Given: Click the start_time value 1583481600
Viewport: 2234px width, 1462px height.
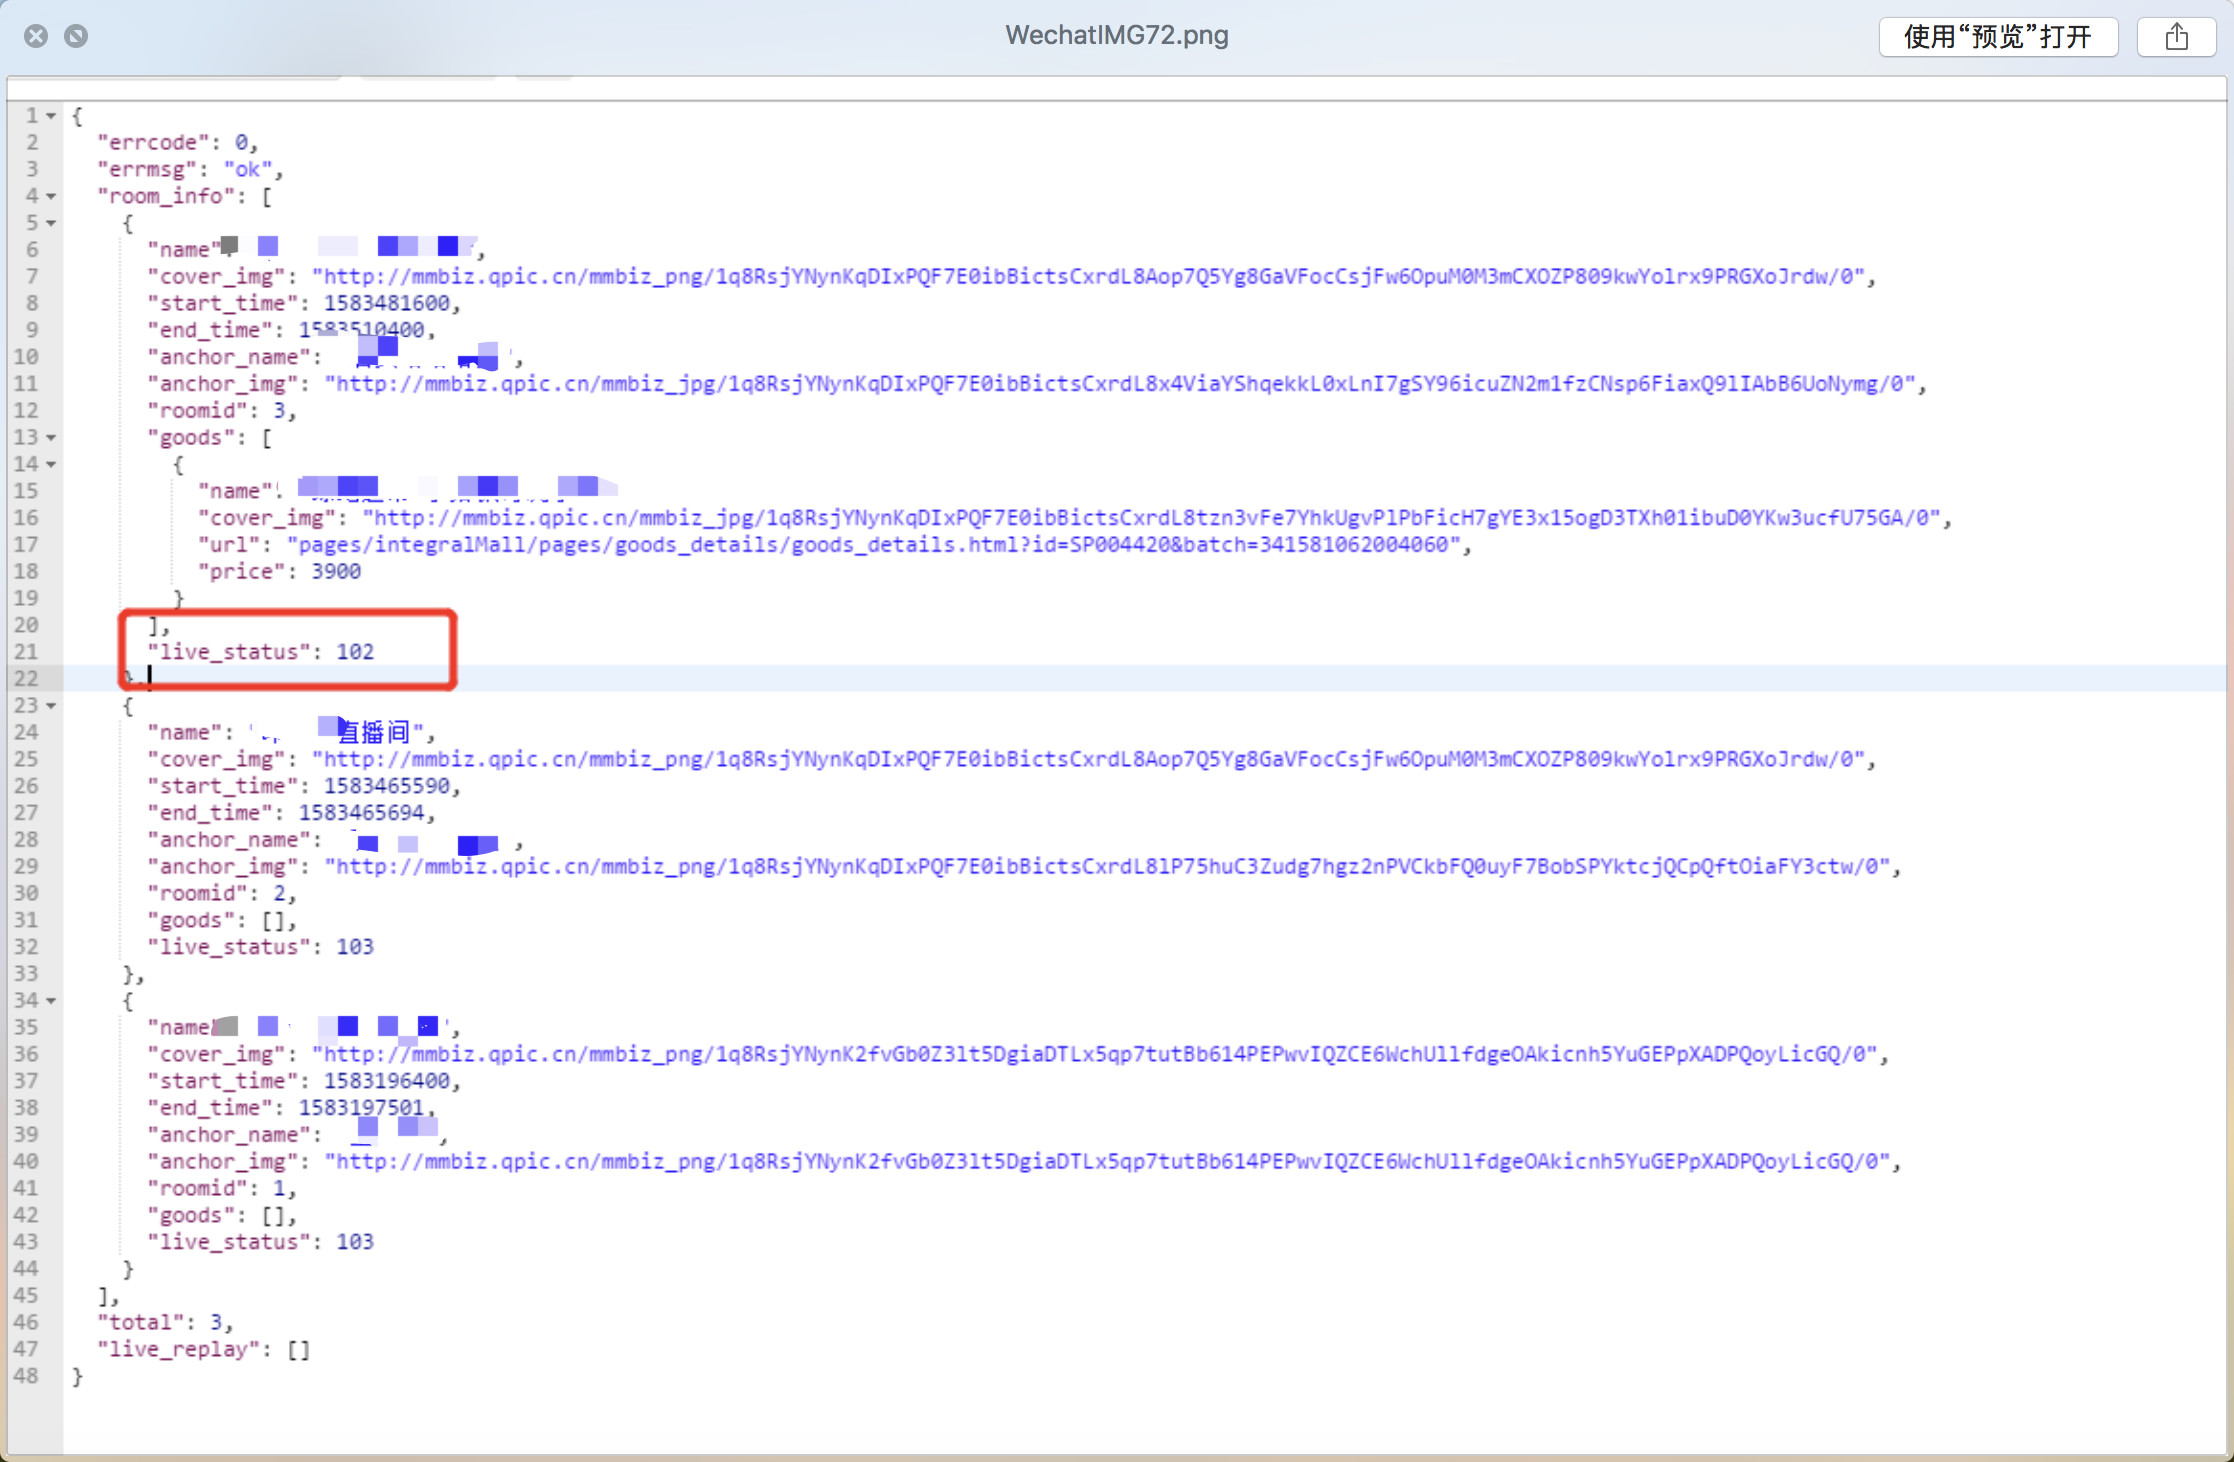Looking at the screenshot, I should pos(386,304).
